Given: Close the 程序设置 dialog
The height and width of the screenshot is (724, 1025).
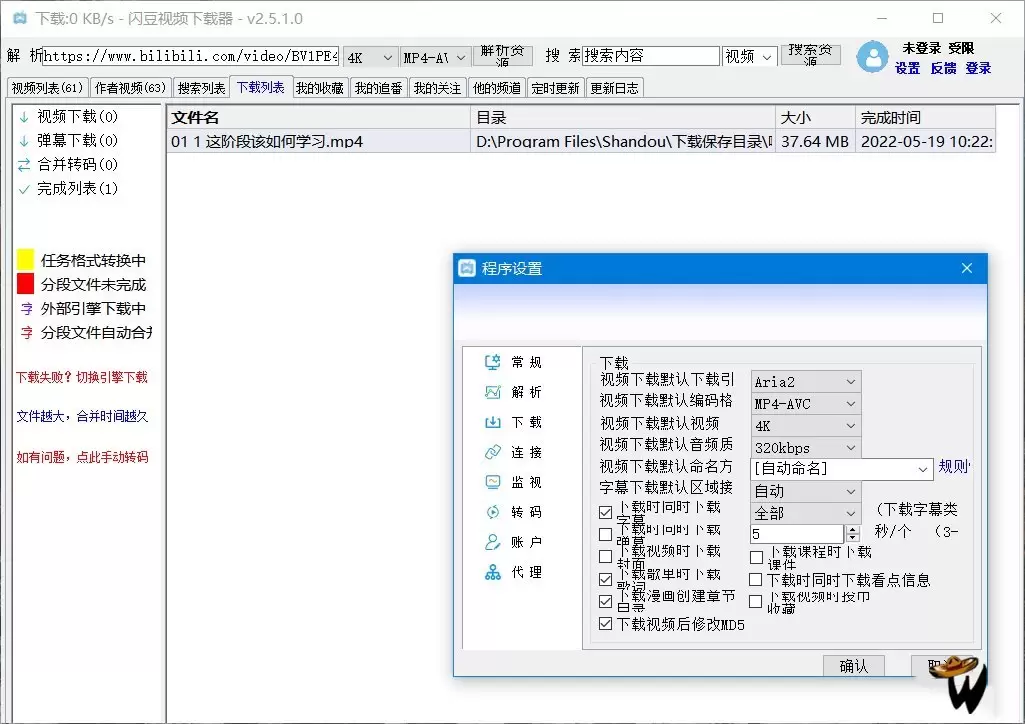Looking at the screenshot, I should point(967,269).
